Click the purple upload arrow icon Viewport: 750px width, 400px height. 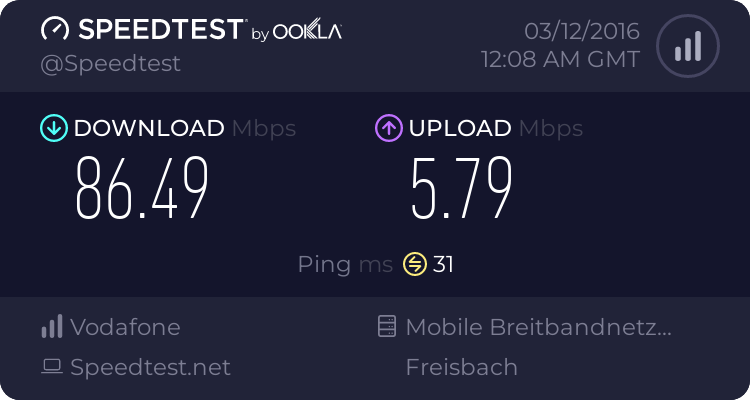389,128
